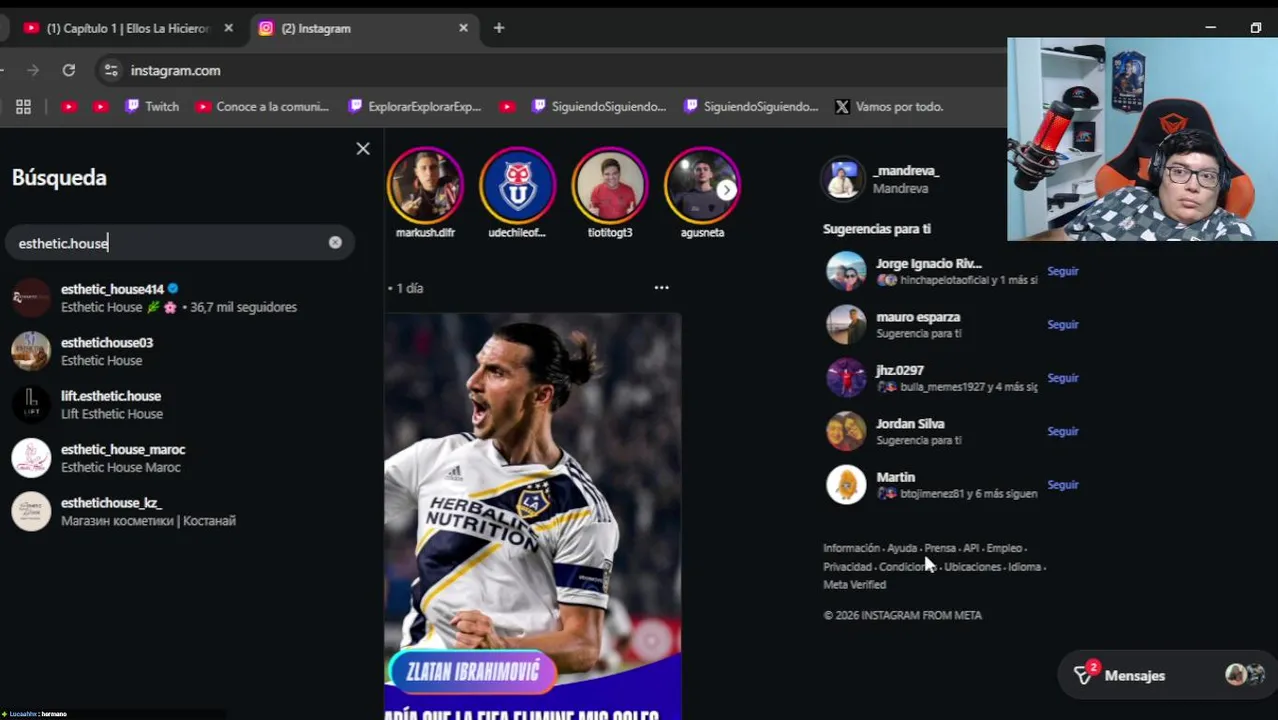1278x720 pixels.
Task: Open Ayuda footer link
Action: (902, 548)
